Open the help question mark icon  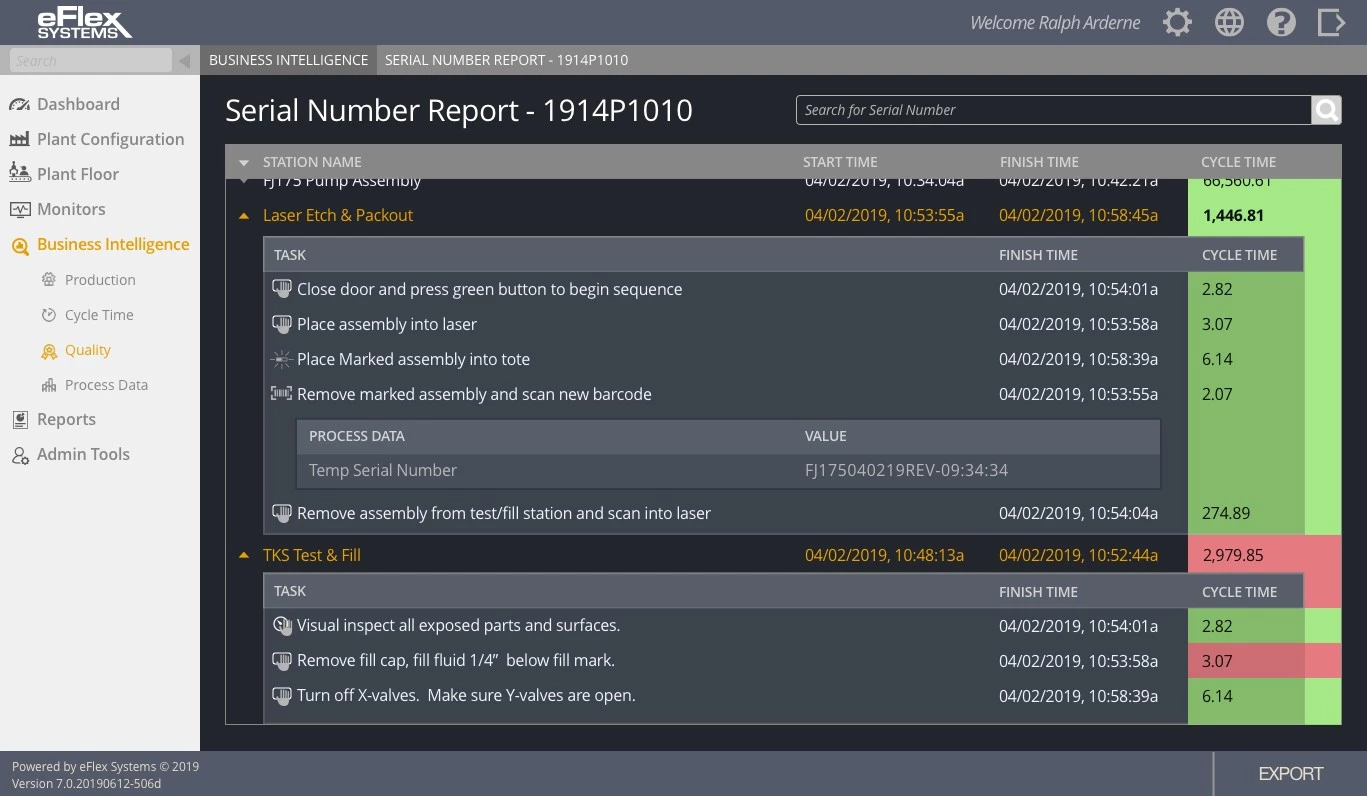pyautogui.click(x=1281, y=23)
